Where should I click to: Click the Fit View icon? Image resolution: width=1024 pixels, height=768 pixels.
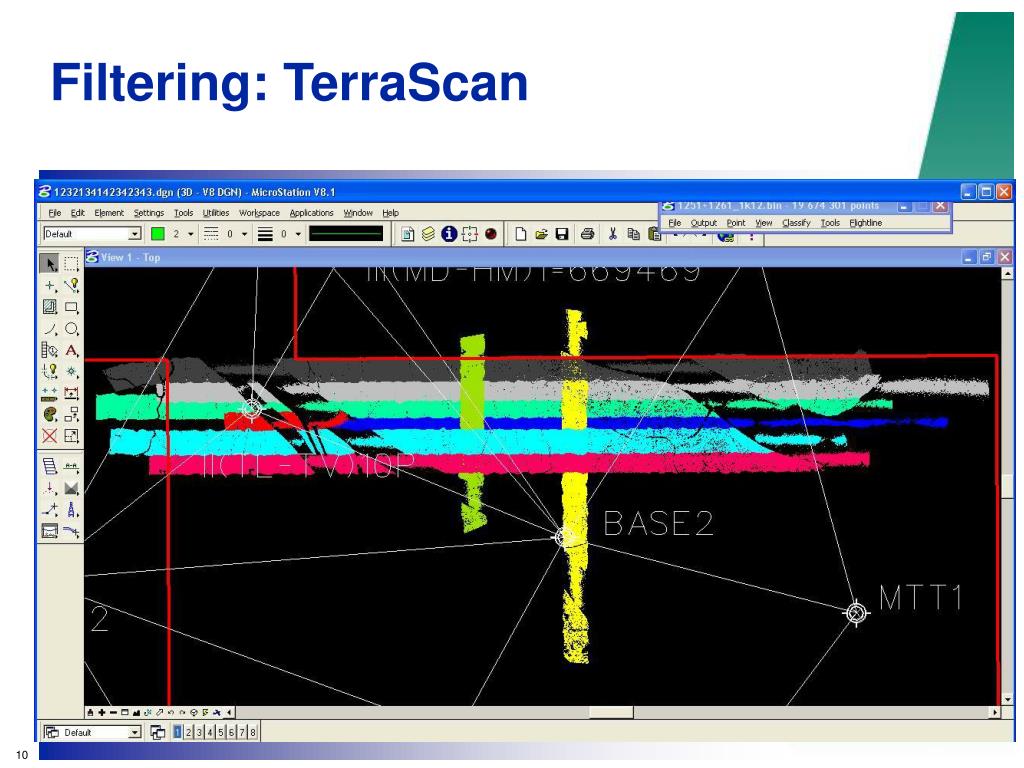[136, 712]
